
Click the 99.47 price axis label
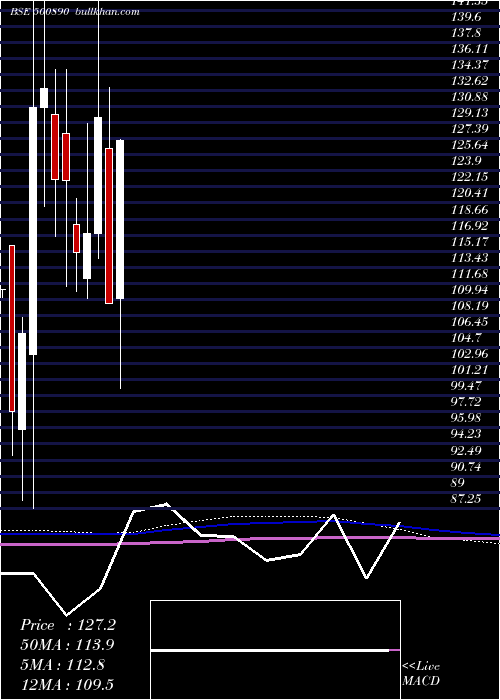(x=466, y=386)
